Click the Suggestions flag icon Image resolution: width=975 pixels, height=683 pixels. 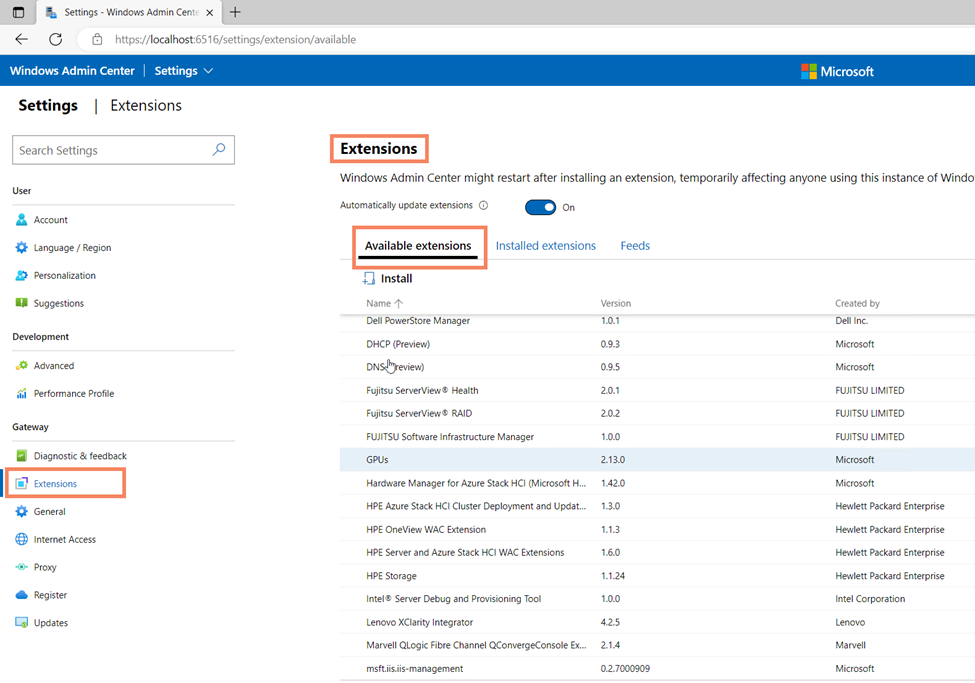coord(22,303)
